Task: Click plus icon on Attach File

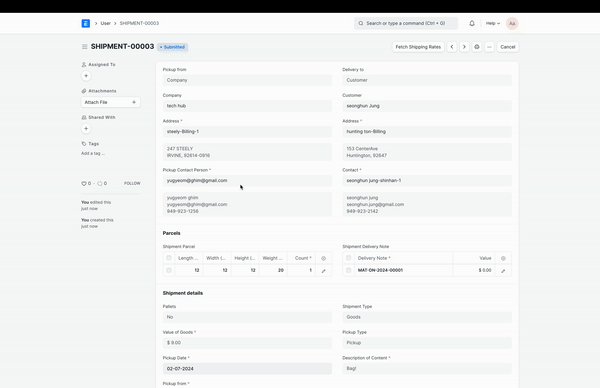Action: pos(134,102)
